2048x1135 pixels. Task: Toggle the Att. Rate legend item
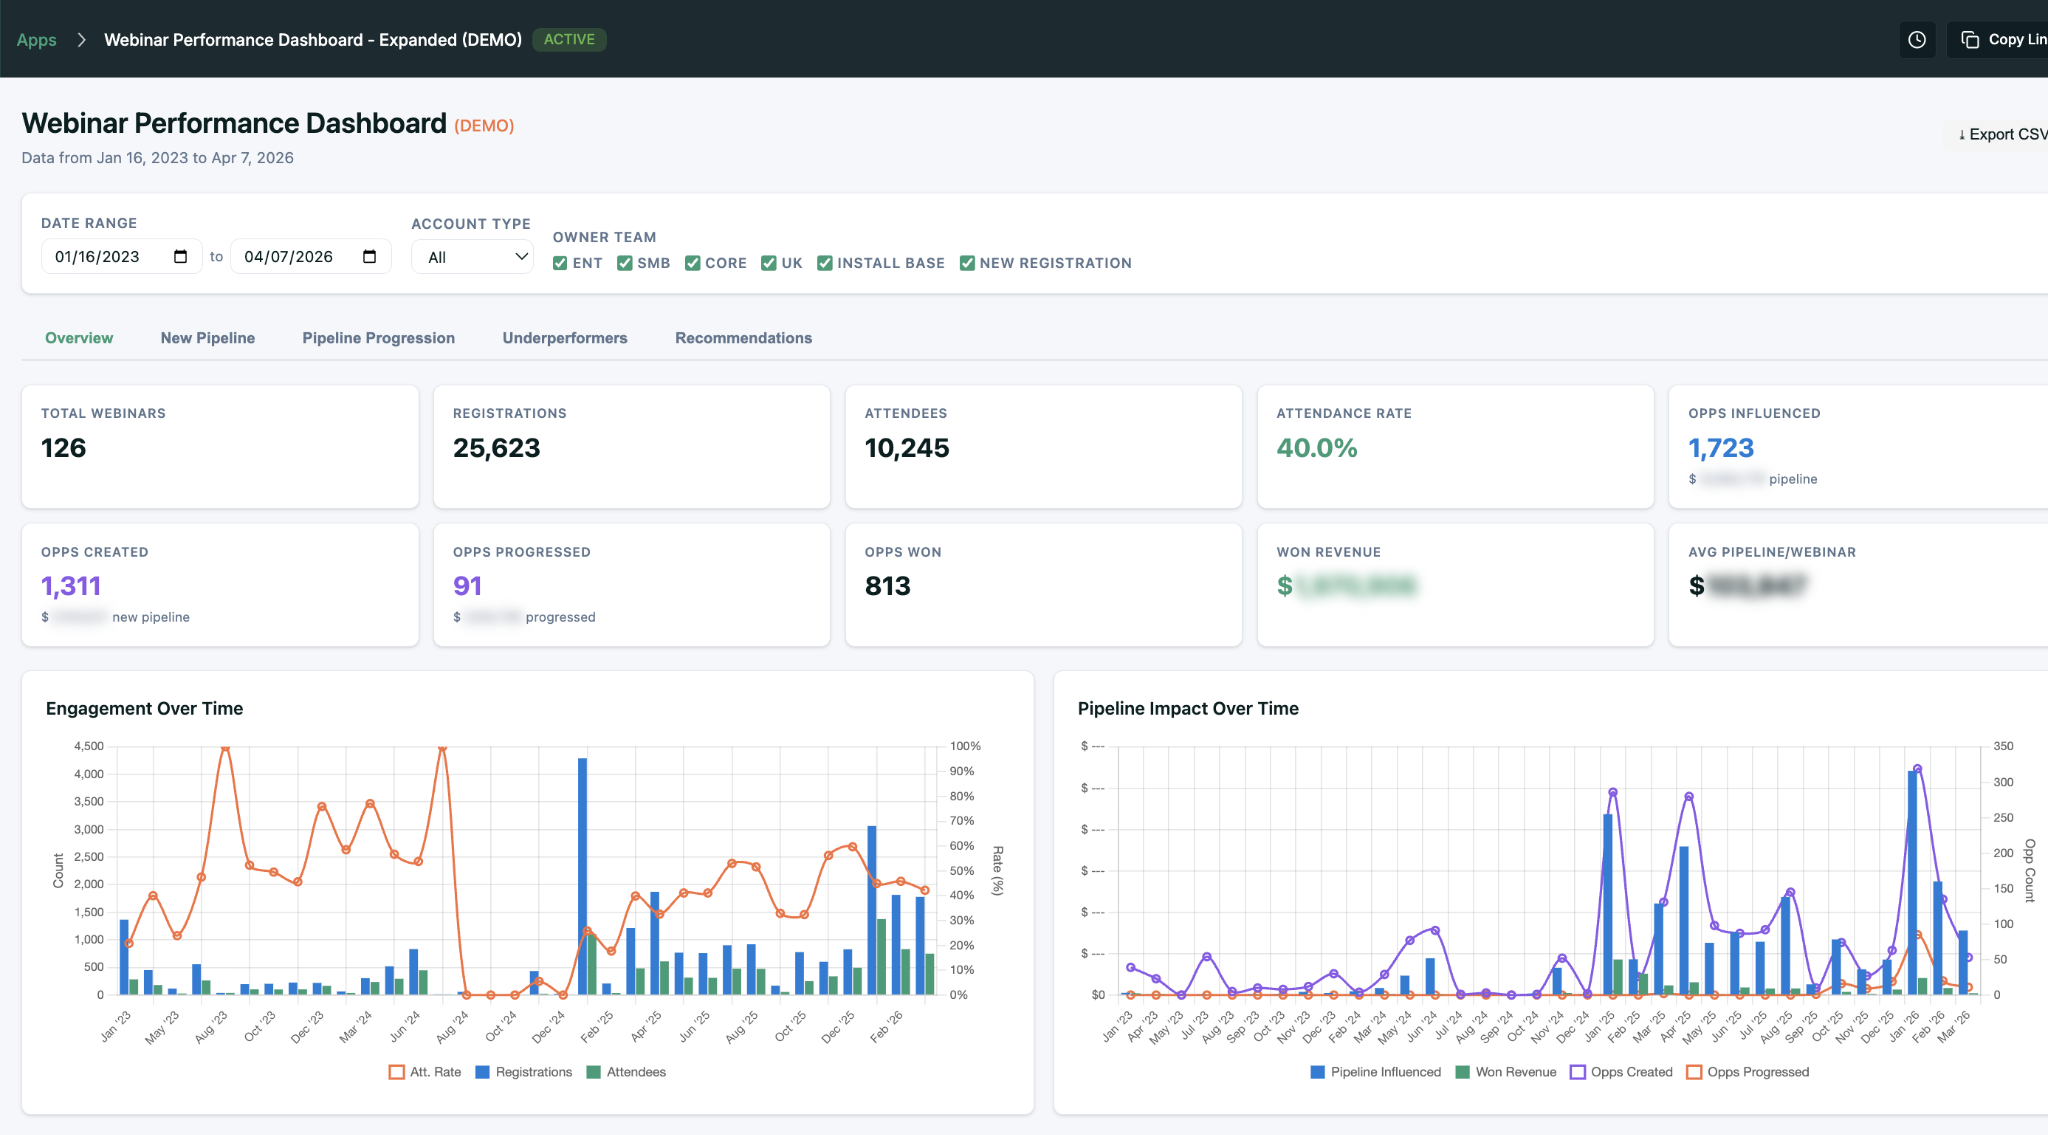tap(424, 1072)
